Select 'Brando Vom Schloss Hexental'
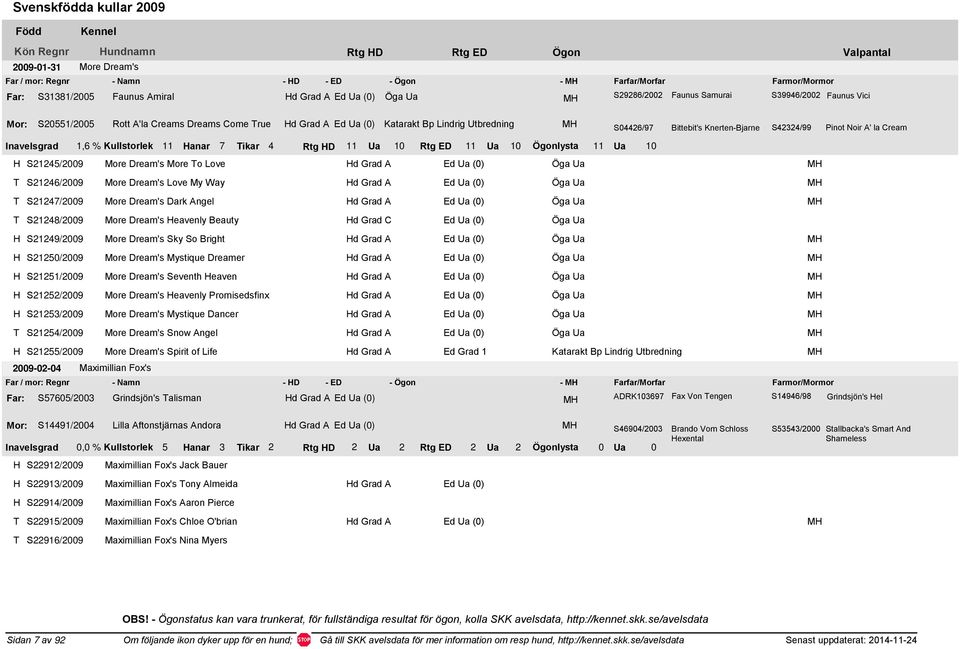 pyautogui.click(x=710, y=433)
